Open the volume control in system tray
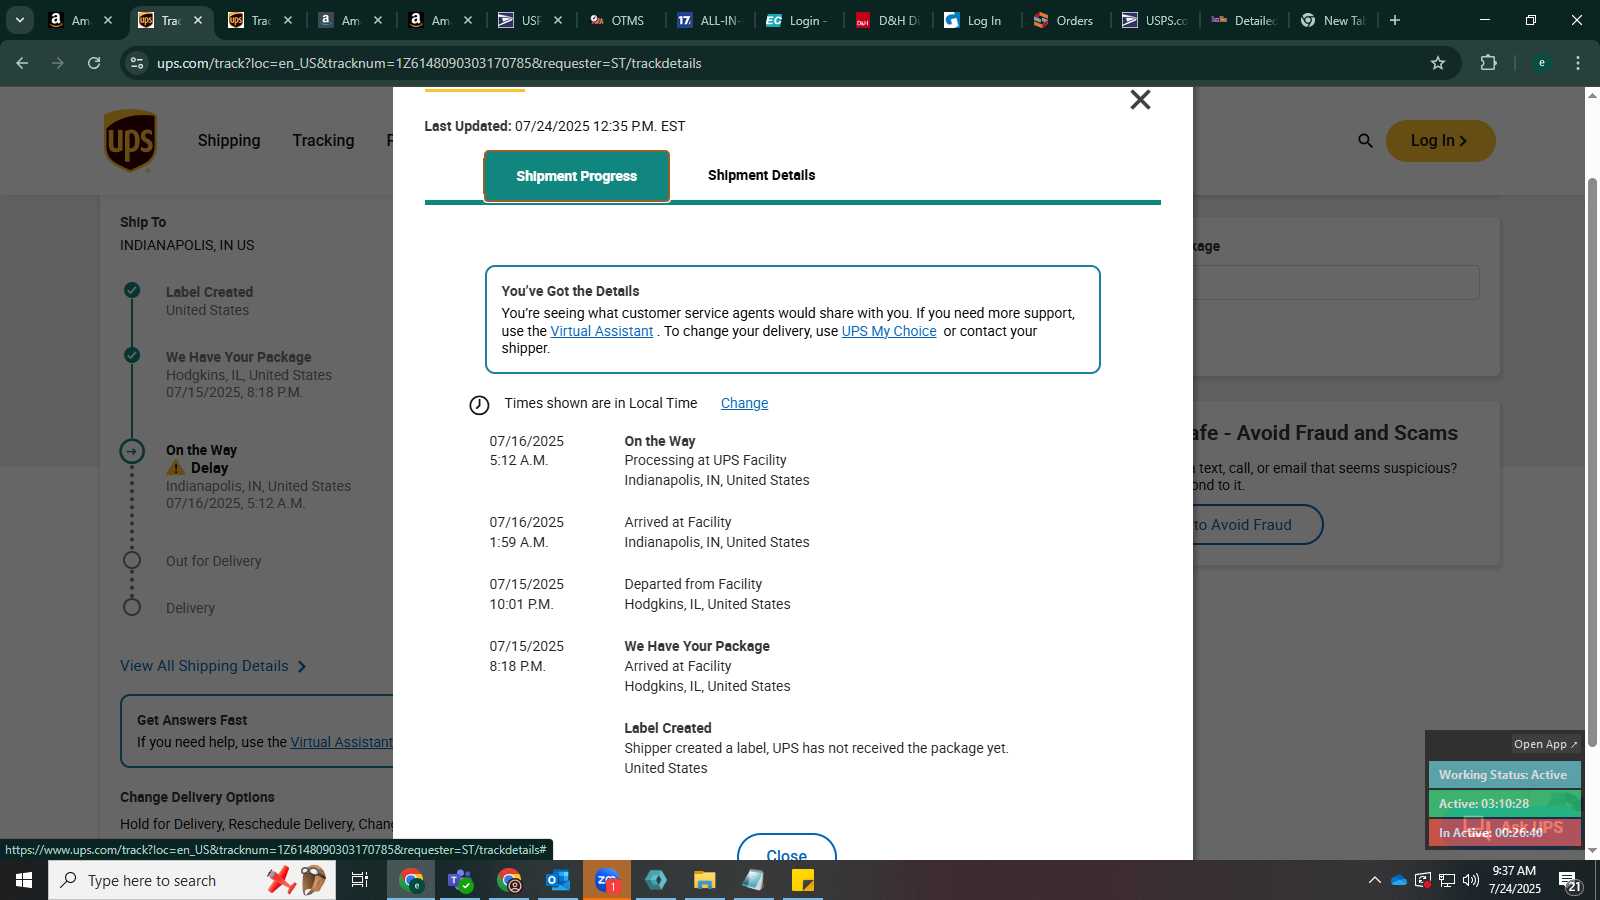 pos(1471,880)
